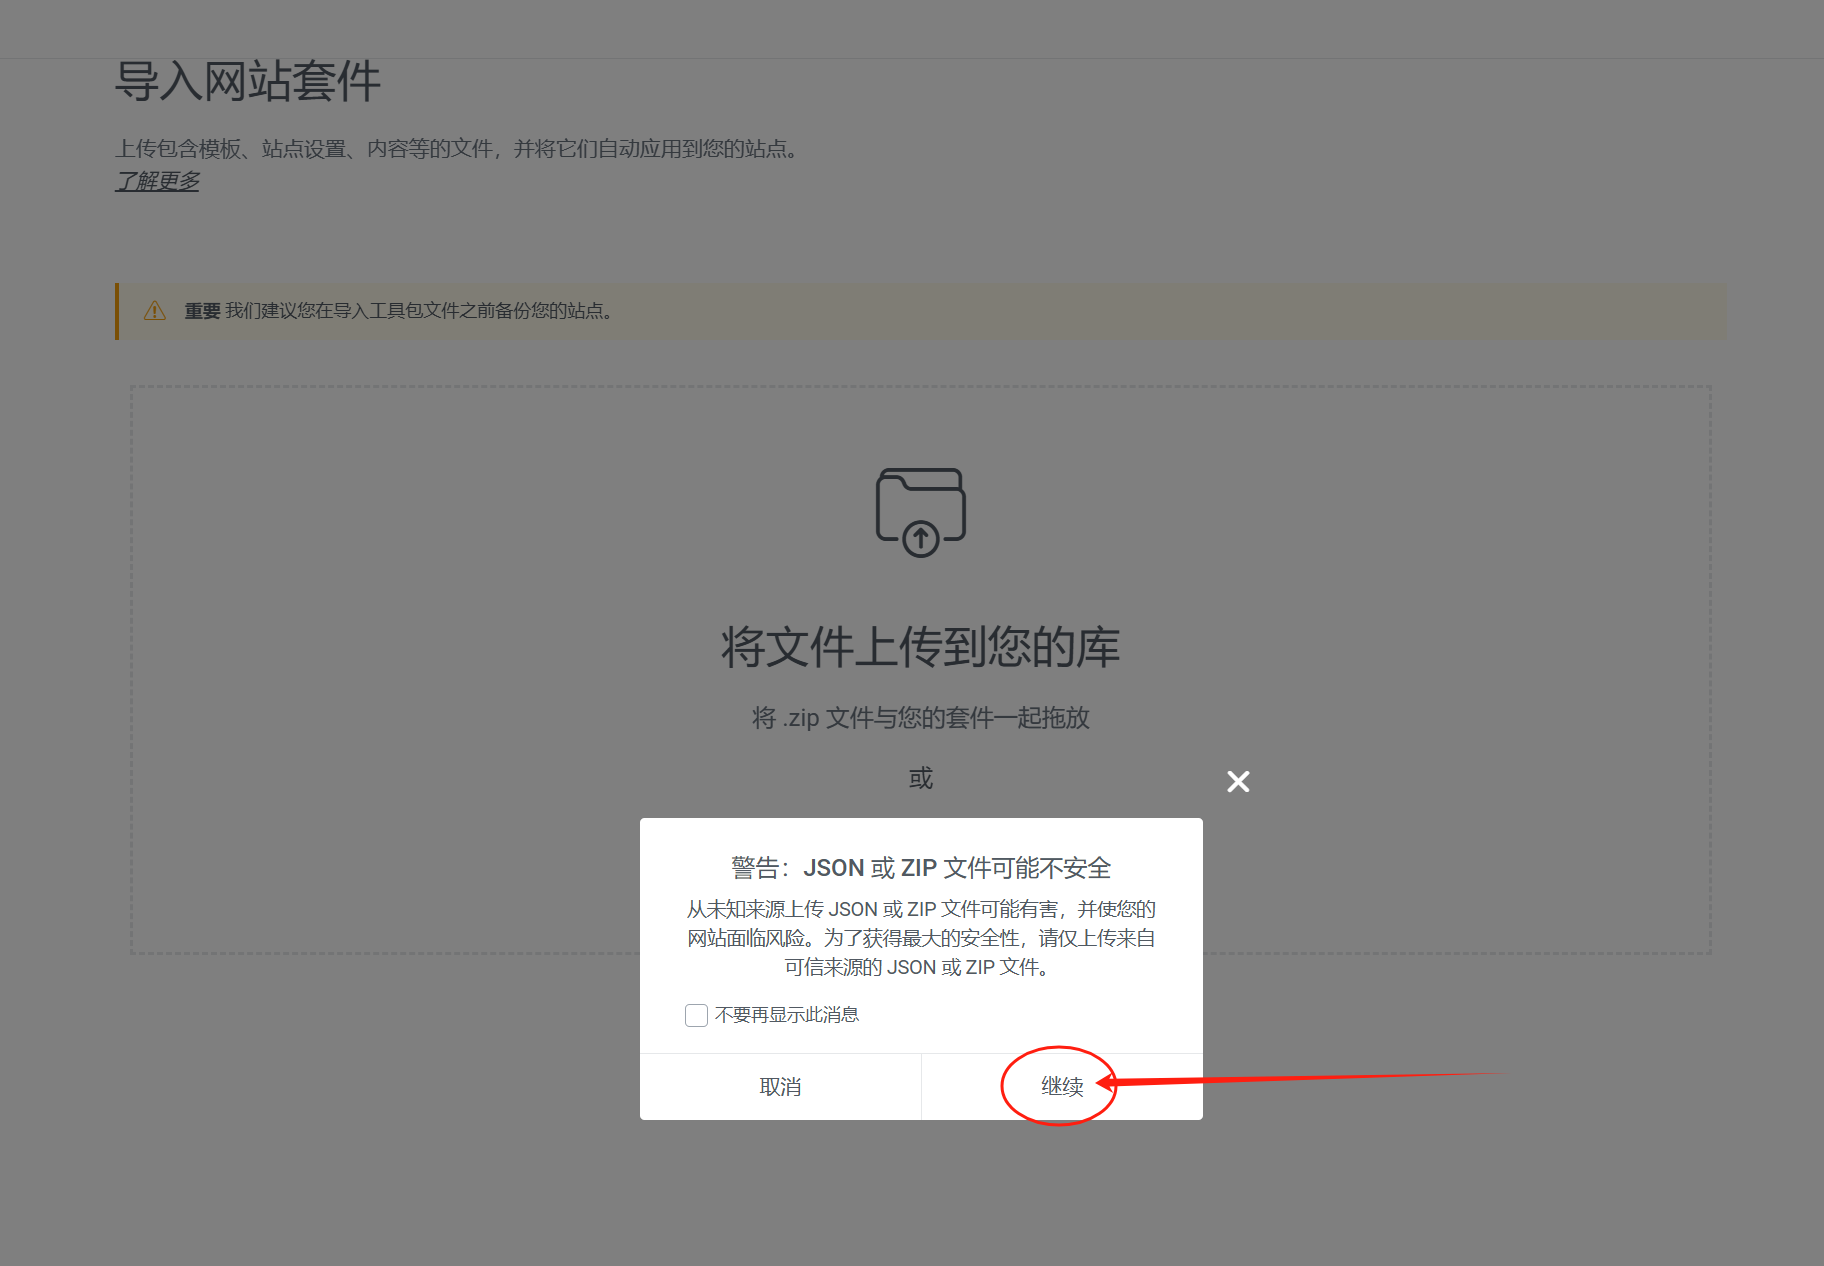Click the .zip drag-and-drop instruction text
This screenshot has height=1266, width=1824.
[x=919, y=718]
